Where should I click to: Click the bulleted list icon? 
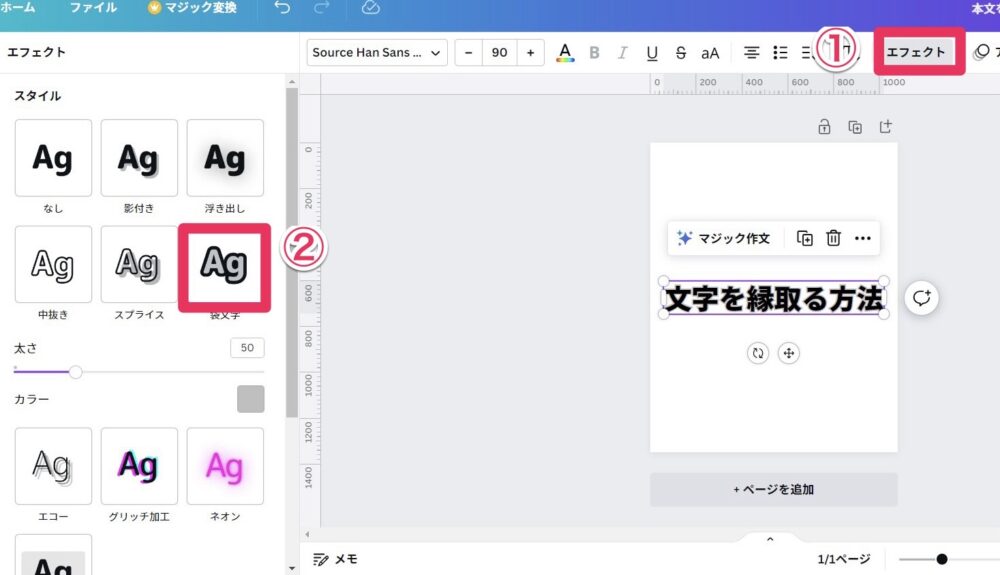(781, 53)
